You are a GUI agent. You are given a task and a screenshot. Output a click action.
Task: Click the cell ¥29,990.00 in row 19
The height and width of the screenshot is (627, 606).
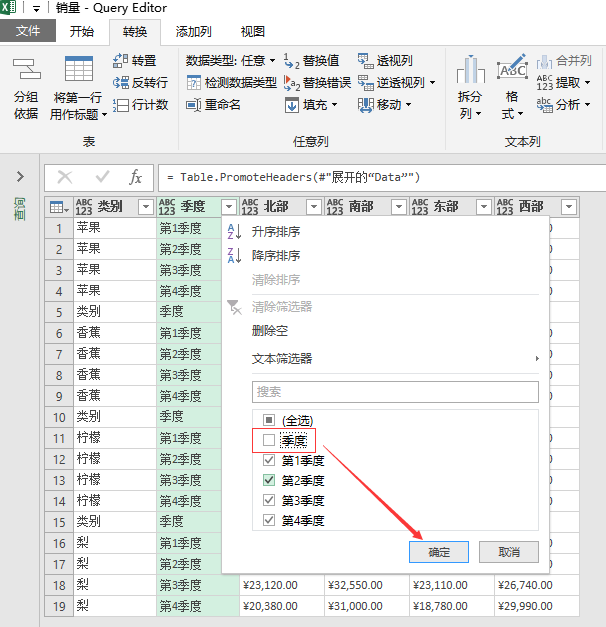click(x=536, y=606)
